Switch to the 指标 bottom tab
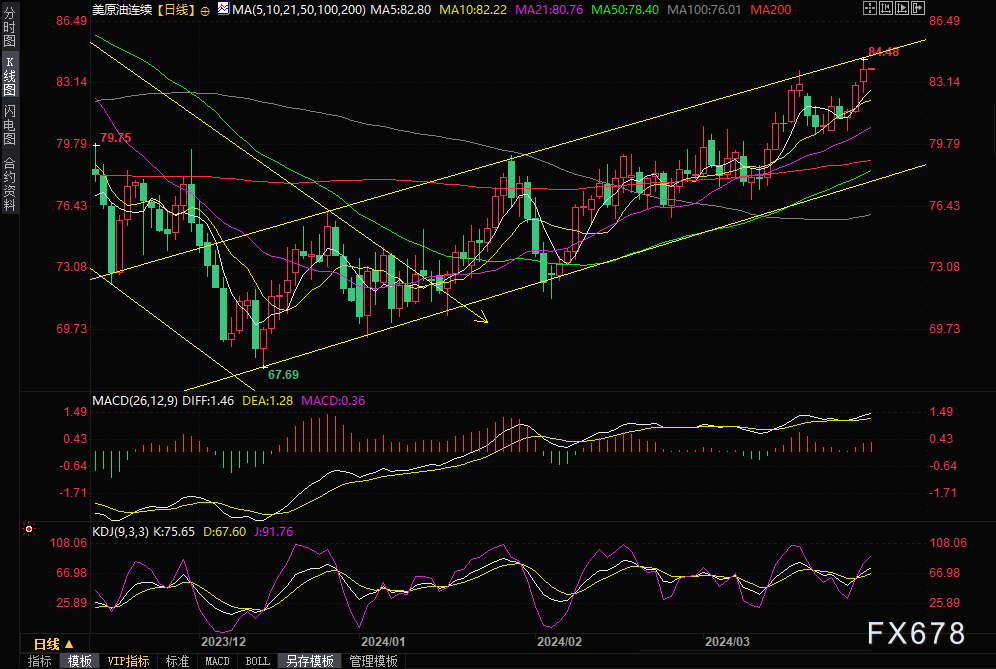Screen dimensions: 996x669 tap(39, 661)
